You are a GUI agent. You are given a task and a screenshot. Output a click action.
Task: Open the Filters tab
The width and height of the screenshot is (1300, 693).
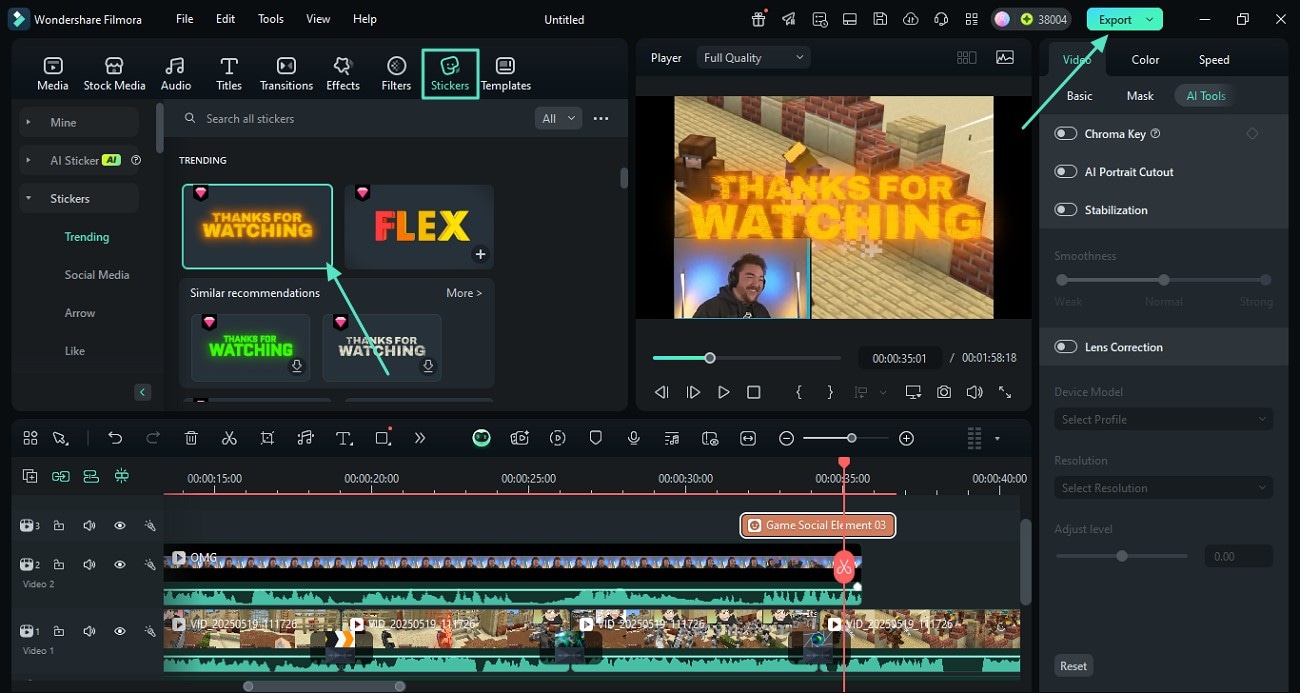tap(396, 74)
